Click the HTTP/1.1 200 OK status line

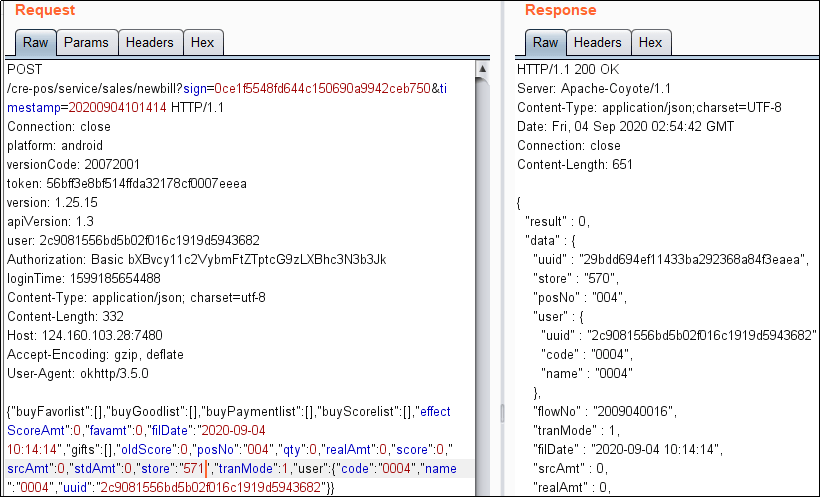pos(566,69)
